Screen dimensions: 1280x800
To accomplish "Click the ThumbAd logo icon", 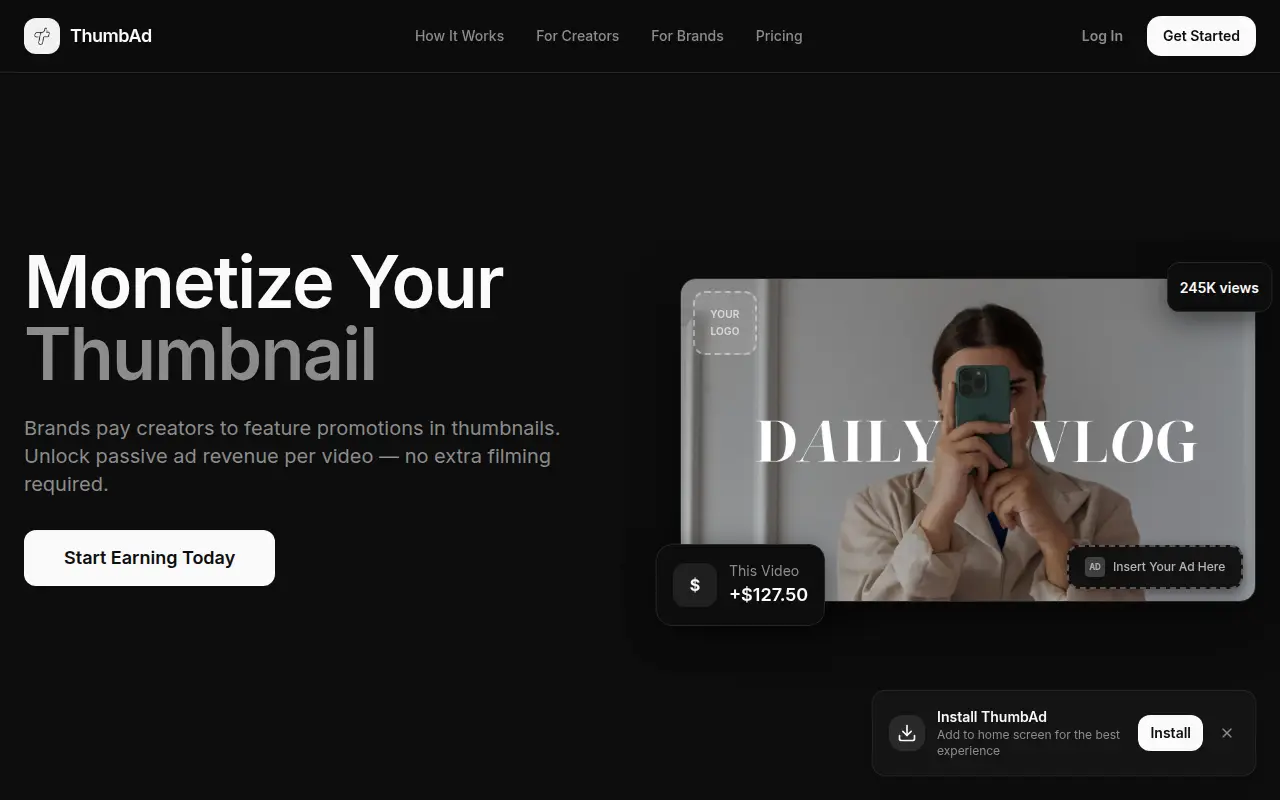I will click(42, 36).
